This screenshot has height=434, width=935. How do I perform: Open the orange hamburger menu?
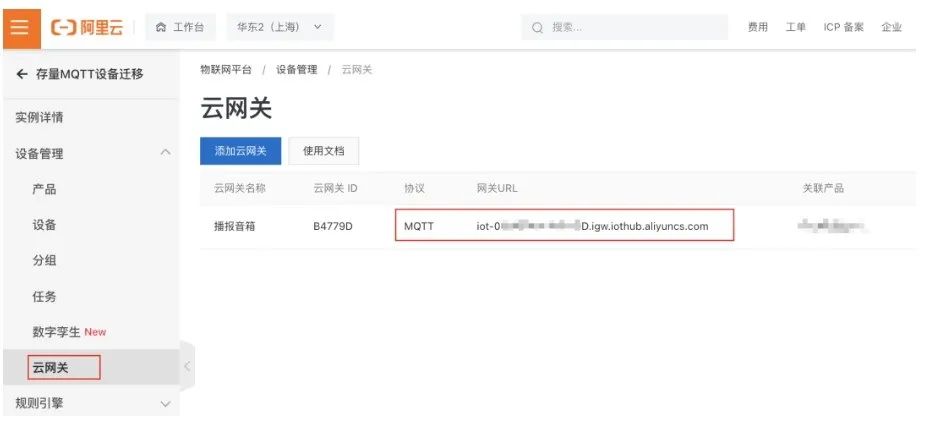[x=21, y=27]
